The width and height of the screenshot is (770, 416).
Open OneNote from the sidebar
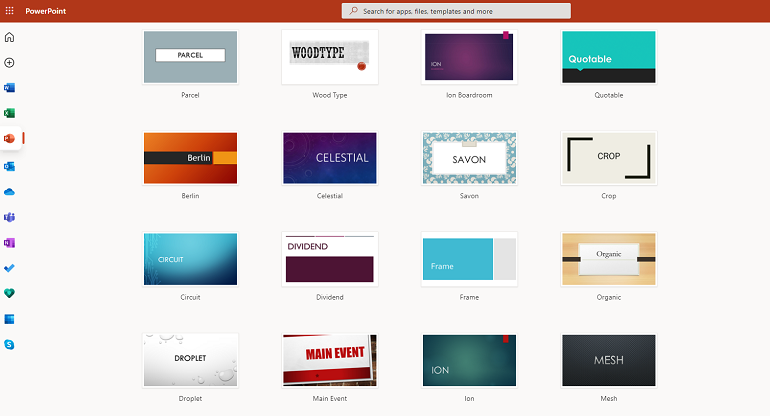point(9,243)
